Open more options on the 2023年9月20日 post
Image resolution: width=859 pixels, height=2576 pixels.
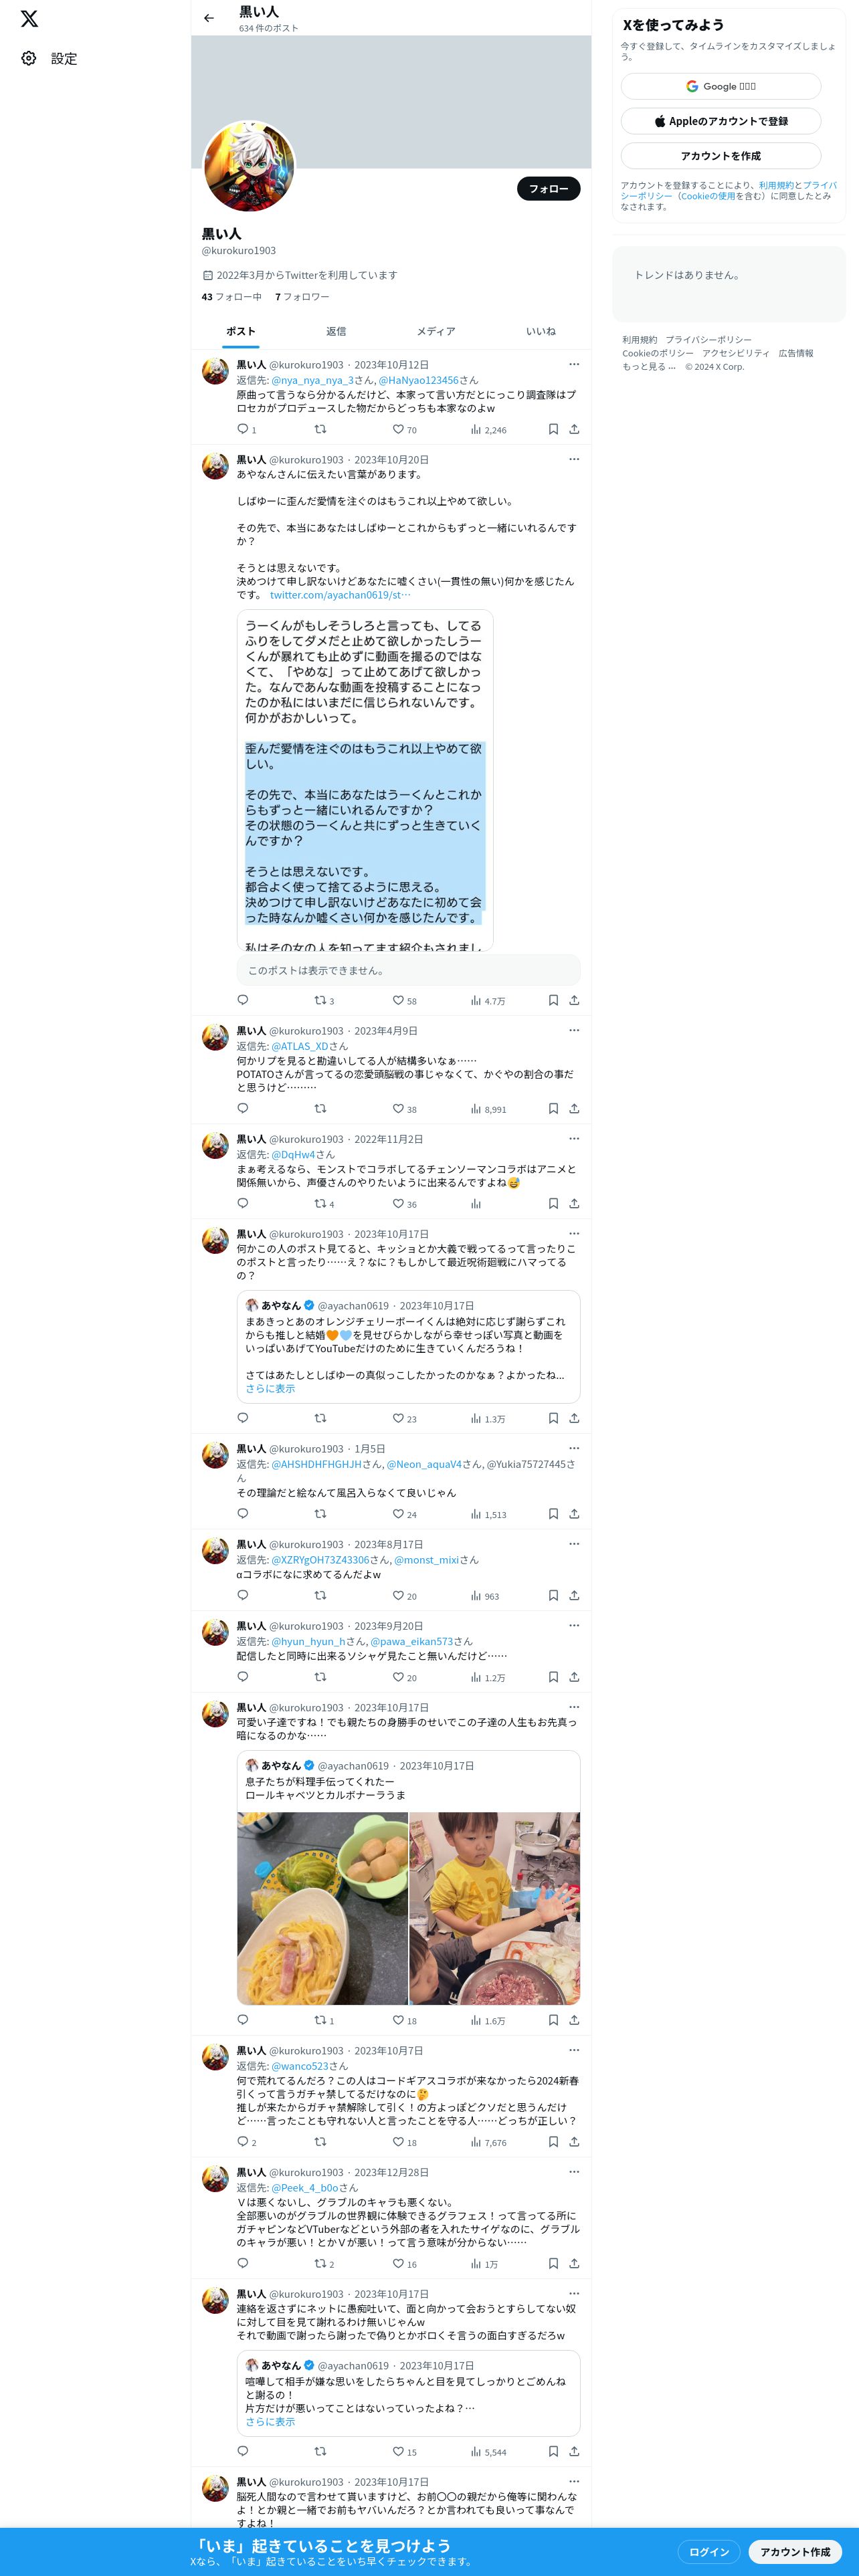coord(574,1625)
